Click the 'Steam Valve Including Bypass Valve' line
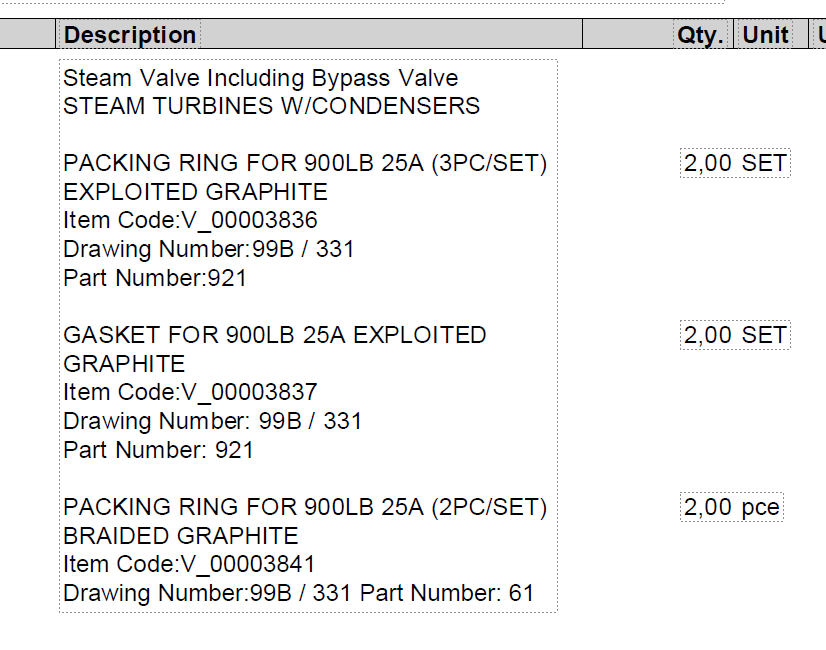The image size is (826, 650). (260, 78)
